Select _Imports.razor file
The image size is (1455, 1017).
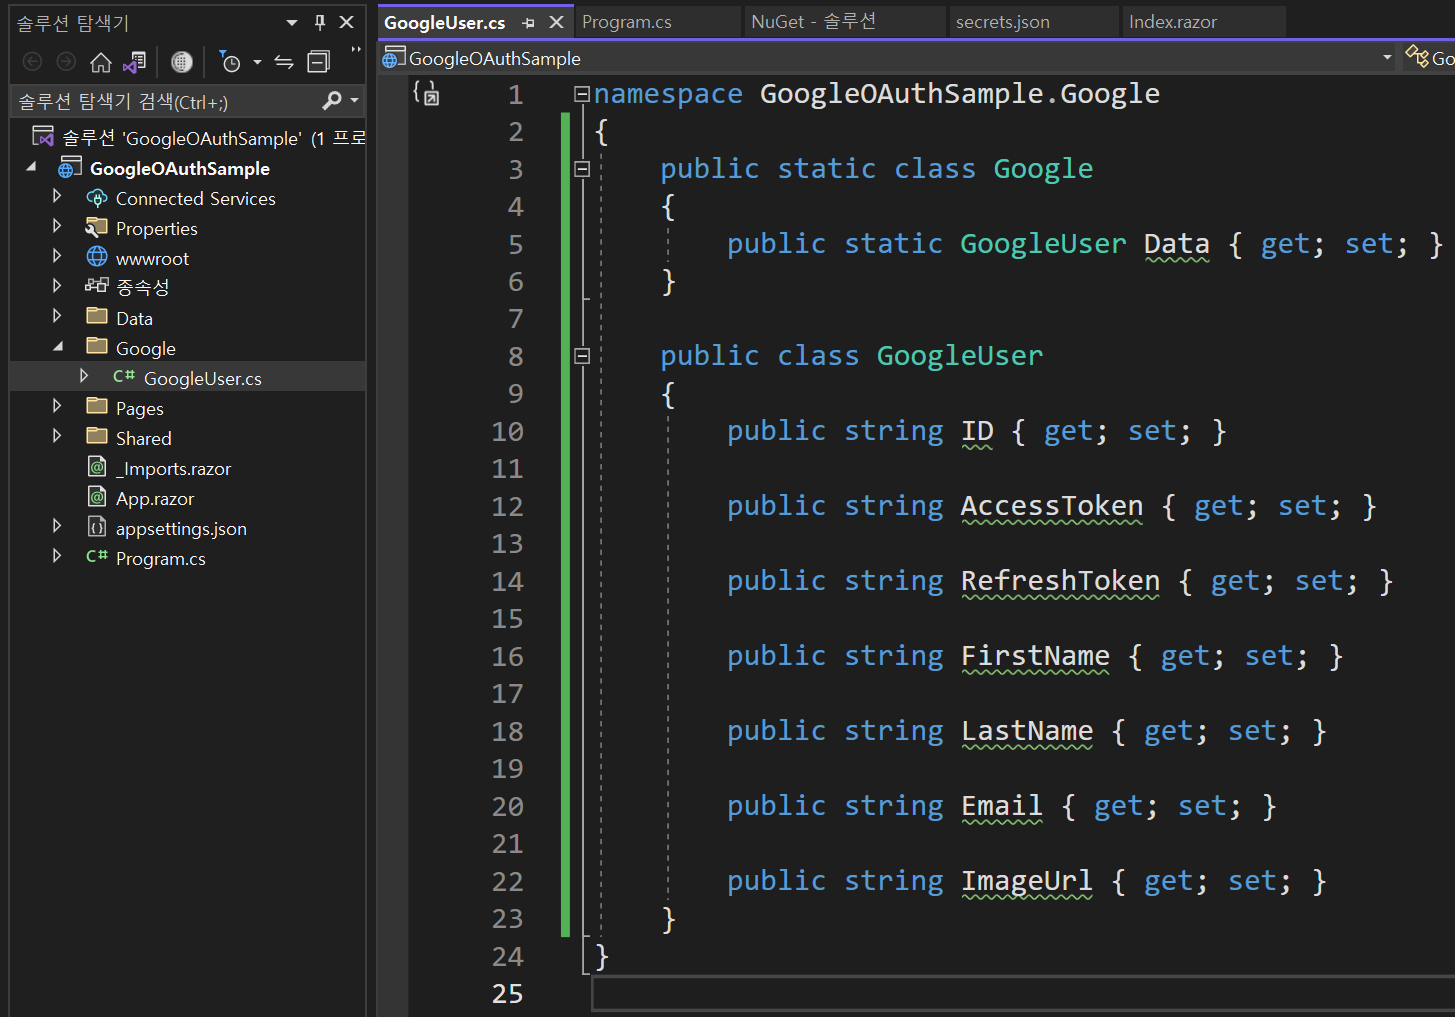point(173,469)
